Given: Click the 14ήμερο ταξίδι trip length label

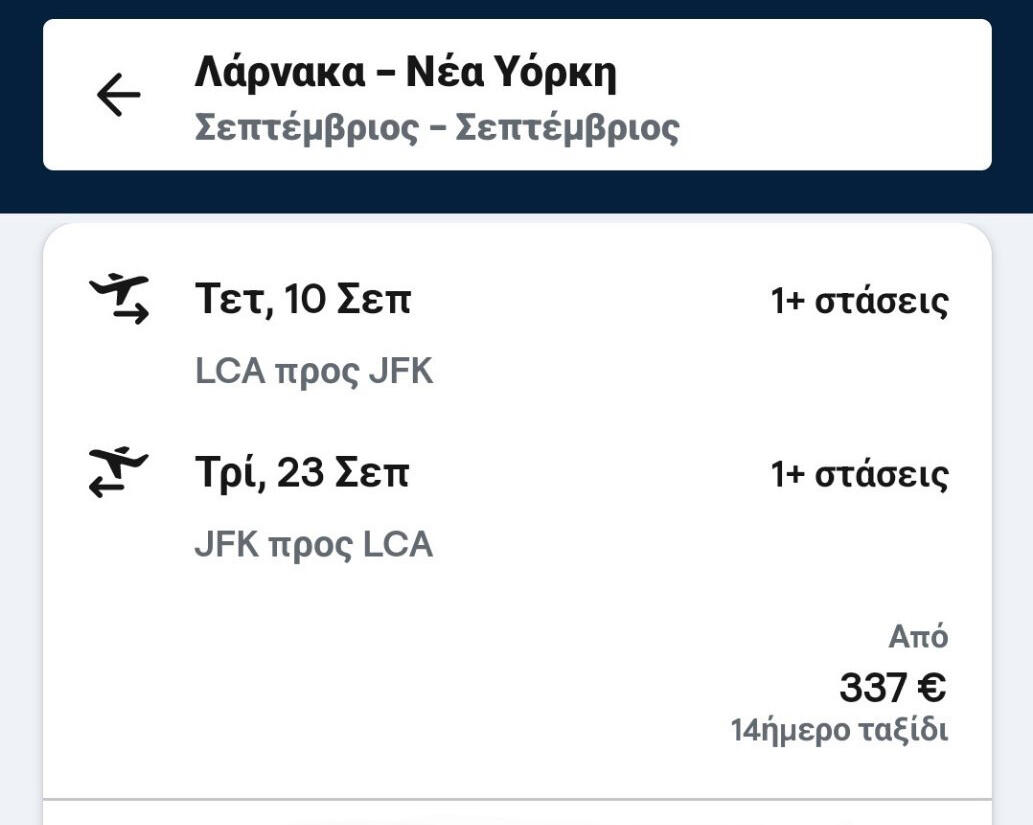Looking at the screenshot, I should point(839,730).
